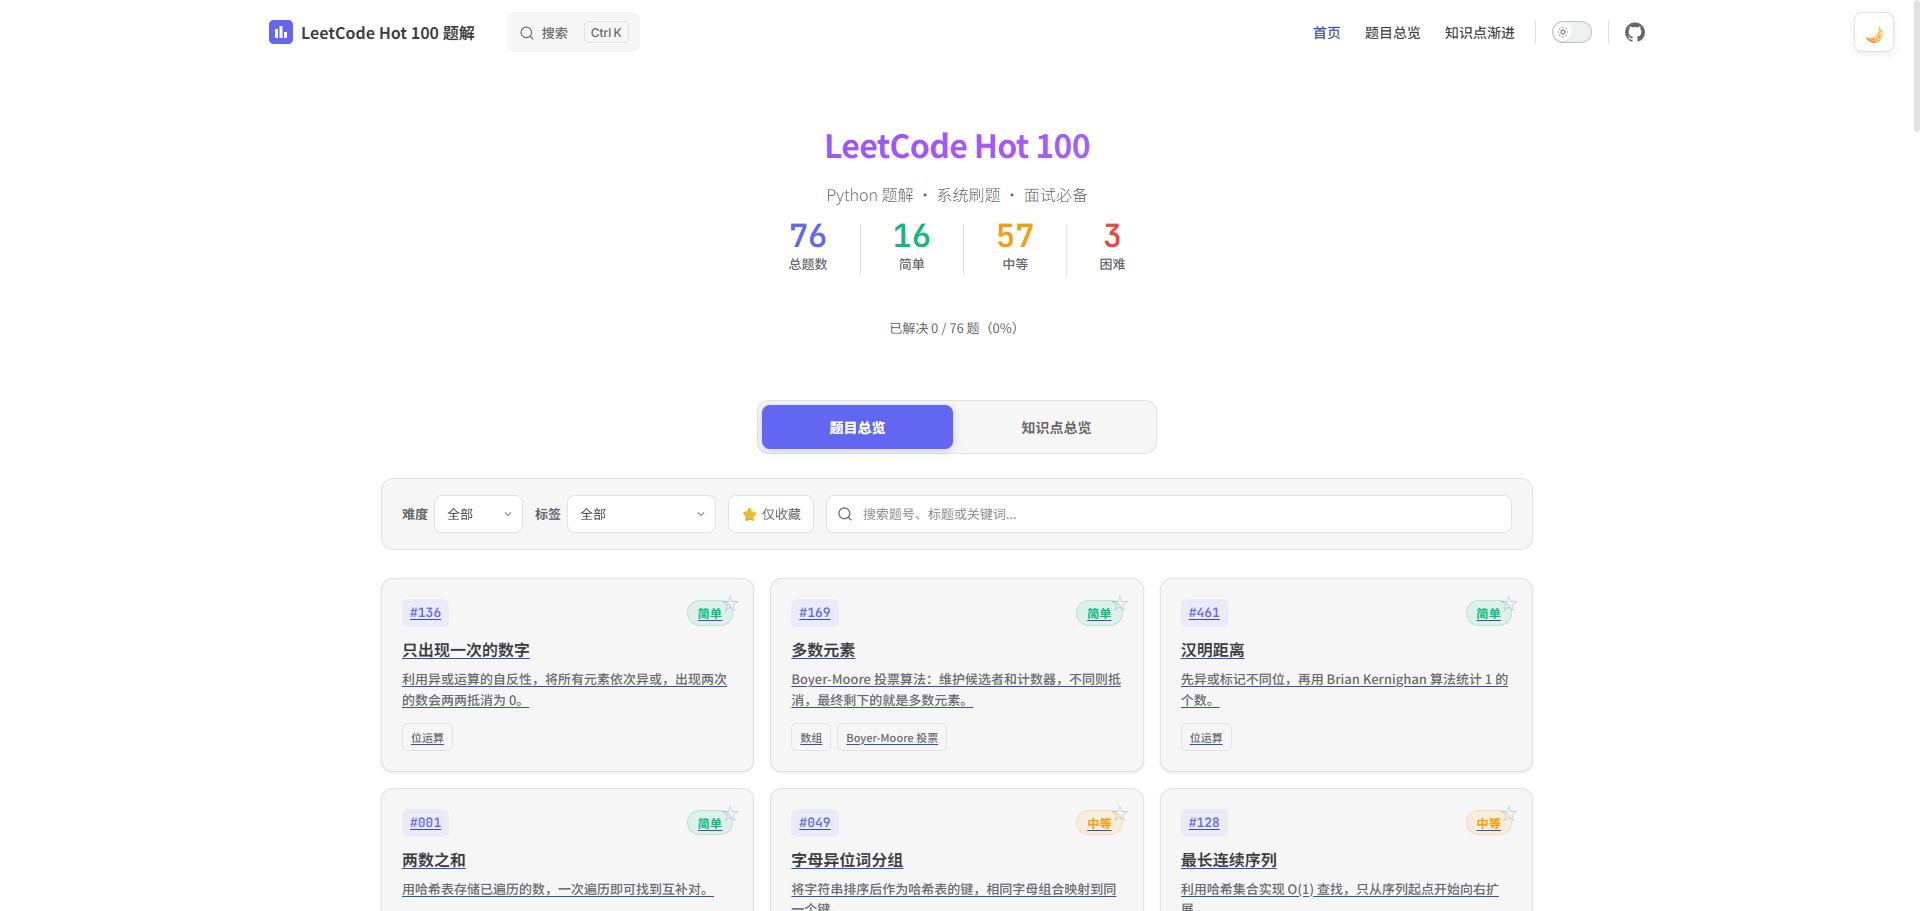Open problem link #001
Viewport: 1920px width, 911px height.
(425, 822)
